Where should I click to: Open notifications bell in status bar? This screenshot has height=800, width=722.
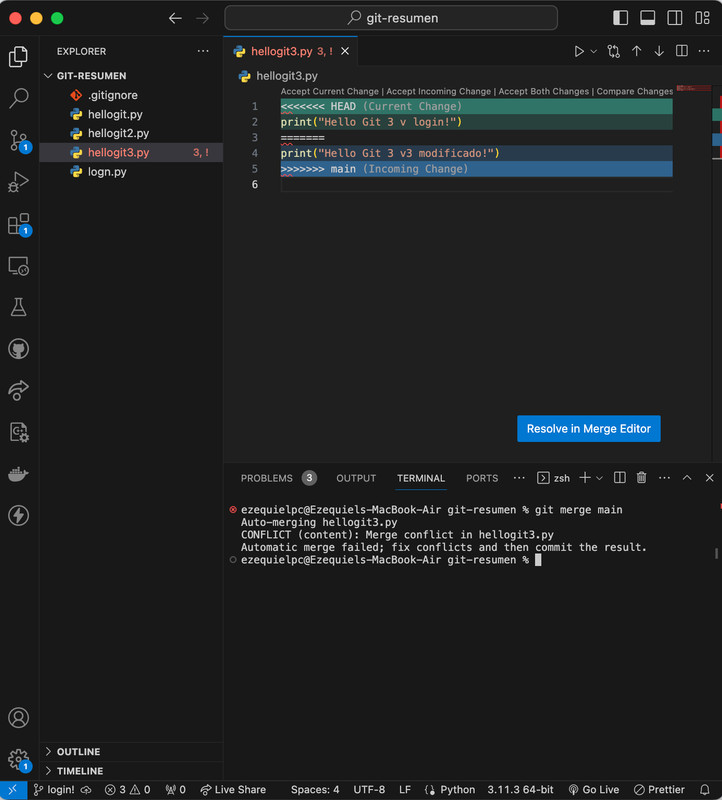[705, 790]
